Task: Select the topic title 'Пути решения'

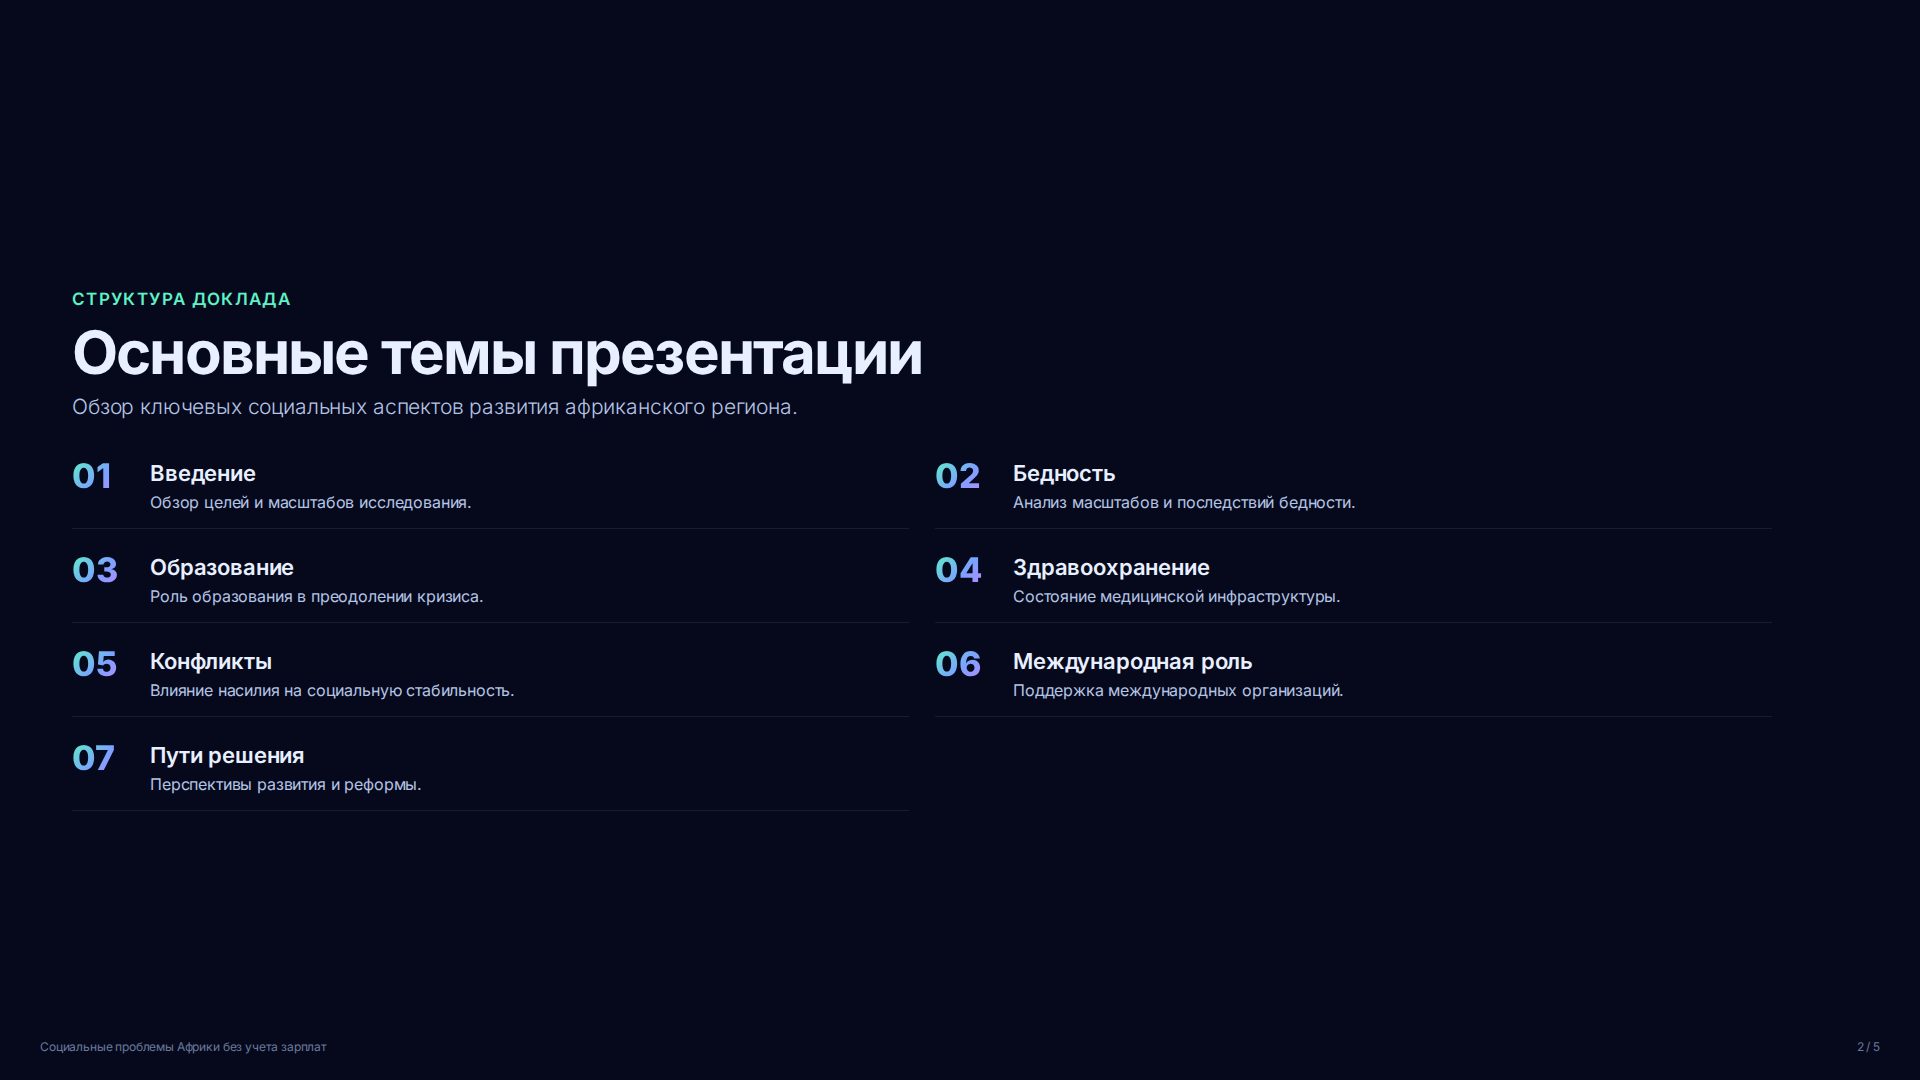Action: click(227, 756)
